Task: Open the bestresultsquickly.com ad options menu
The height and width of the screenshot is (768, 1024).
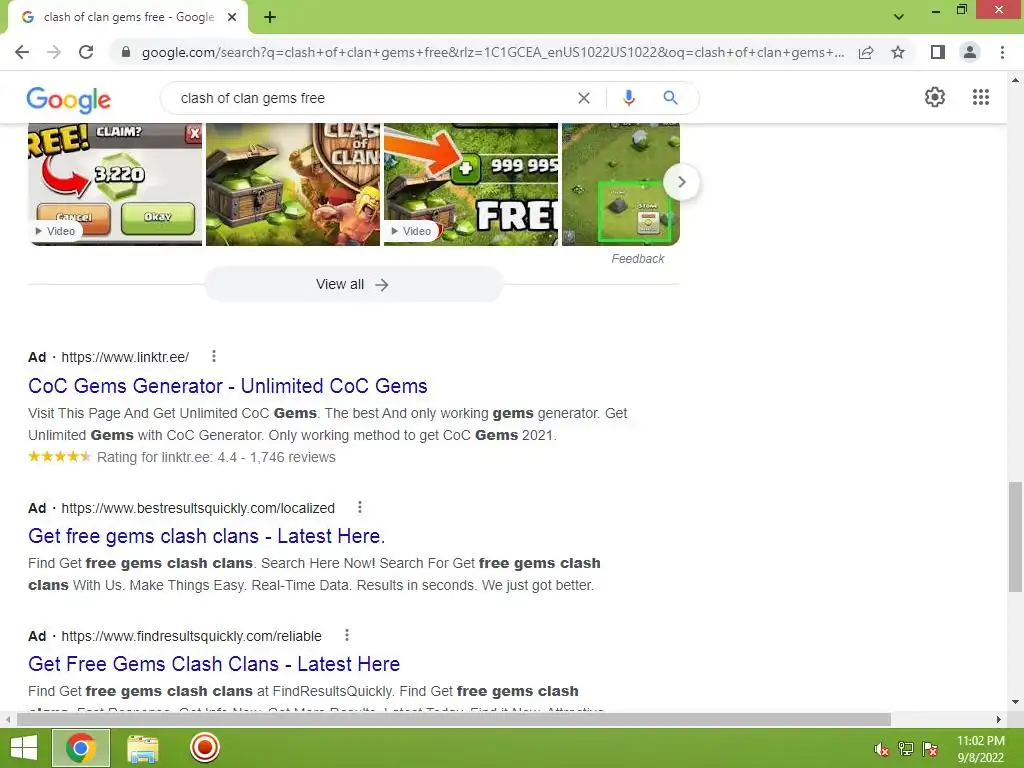Action: pos(360,507)
